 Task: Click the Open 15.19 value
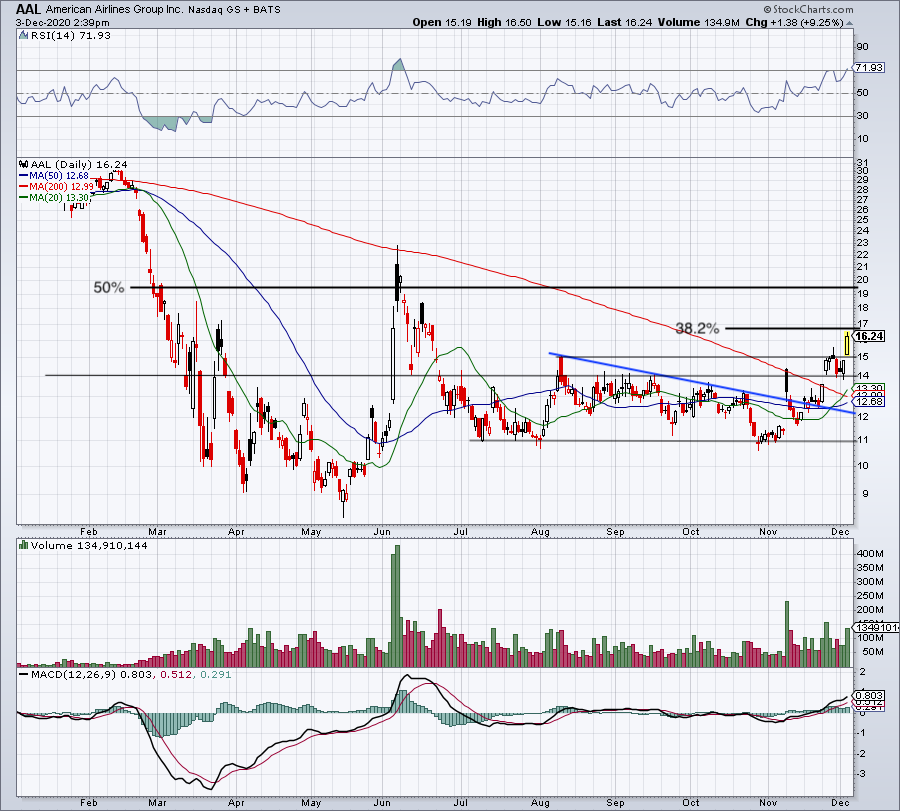click(442, 22)
